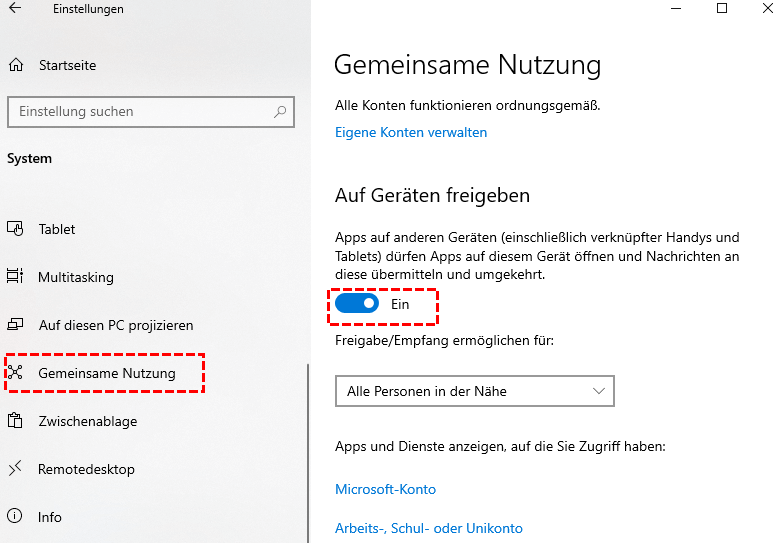The height and width of the screenshot is (543, 783).
Task: Click the Tablet icon in sidebar
Action: [15, 229]
